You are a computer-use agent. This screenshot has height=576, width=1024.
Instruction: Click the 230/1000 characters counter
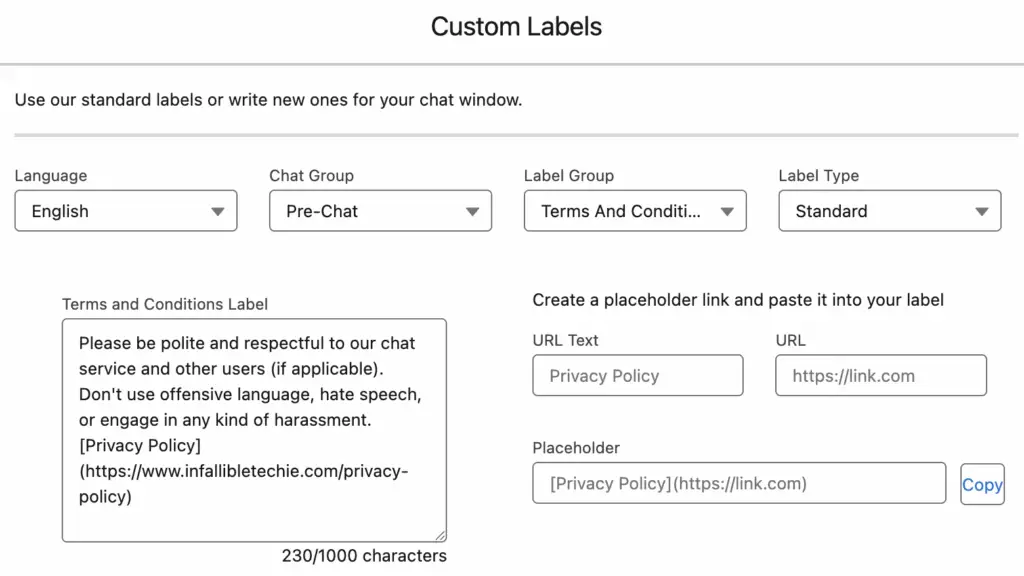pos(364,556)
